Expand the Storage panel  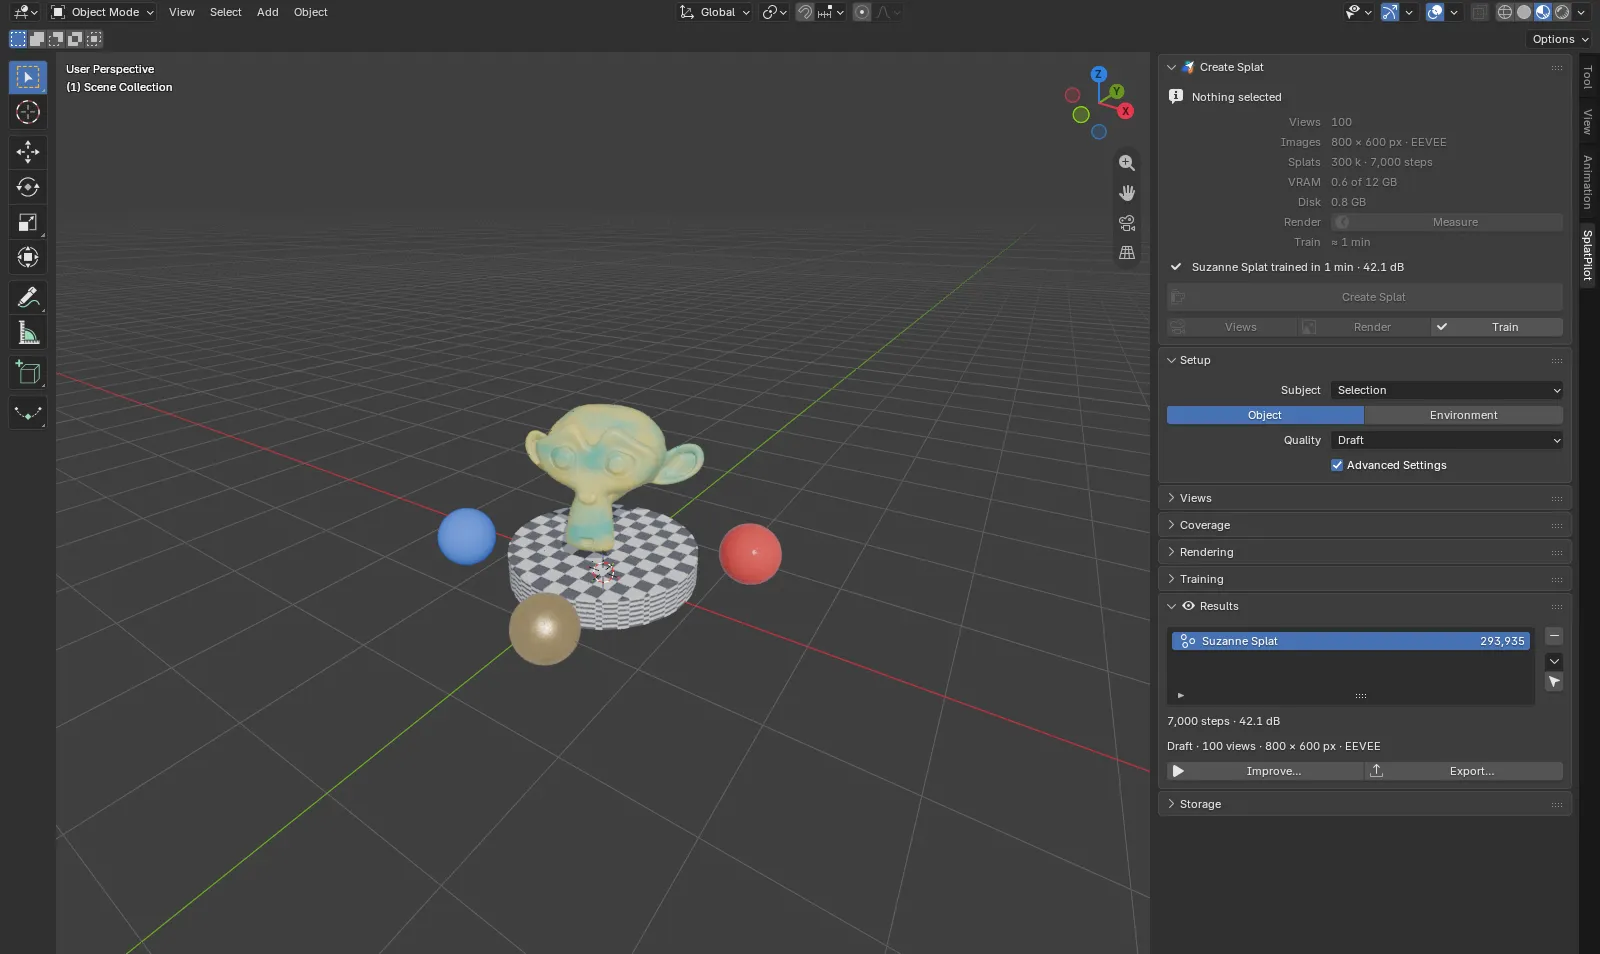tap(1364, 804)
